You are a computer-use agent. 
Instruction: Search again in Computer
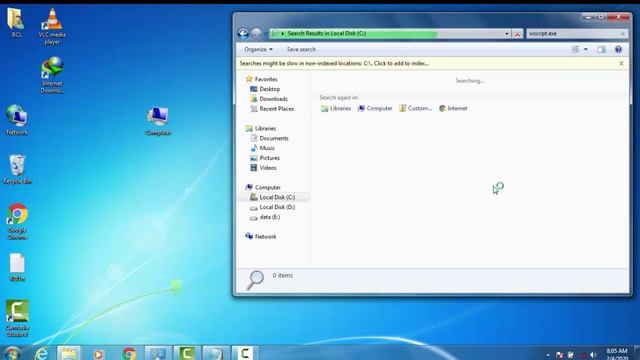click(375, 109)
